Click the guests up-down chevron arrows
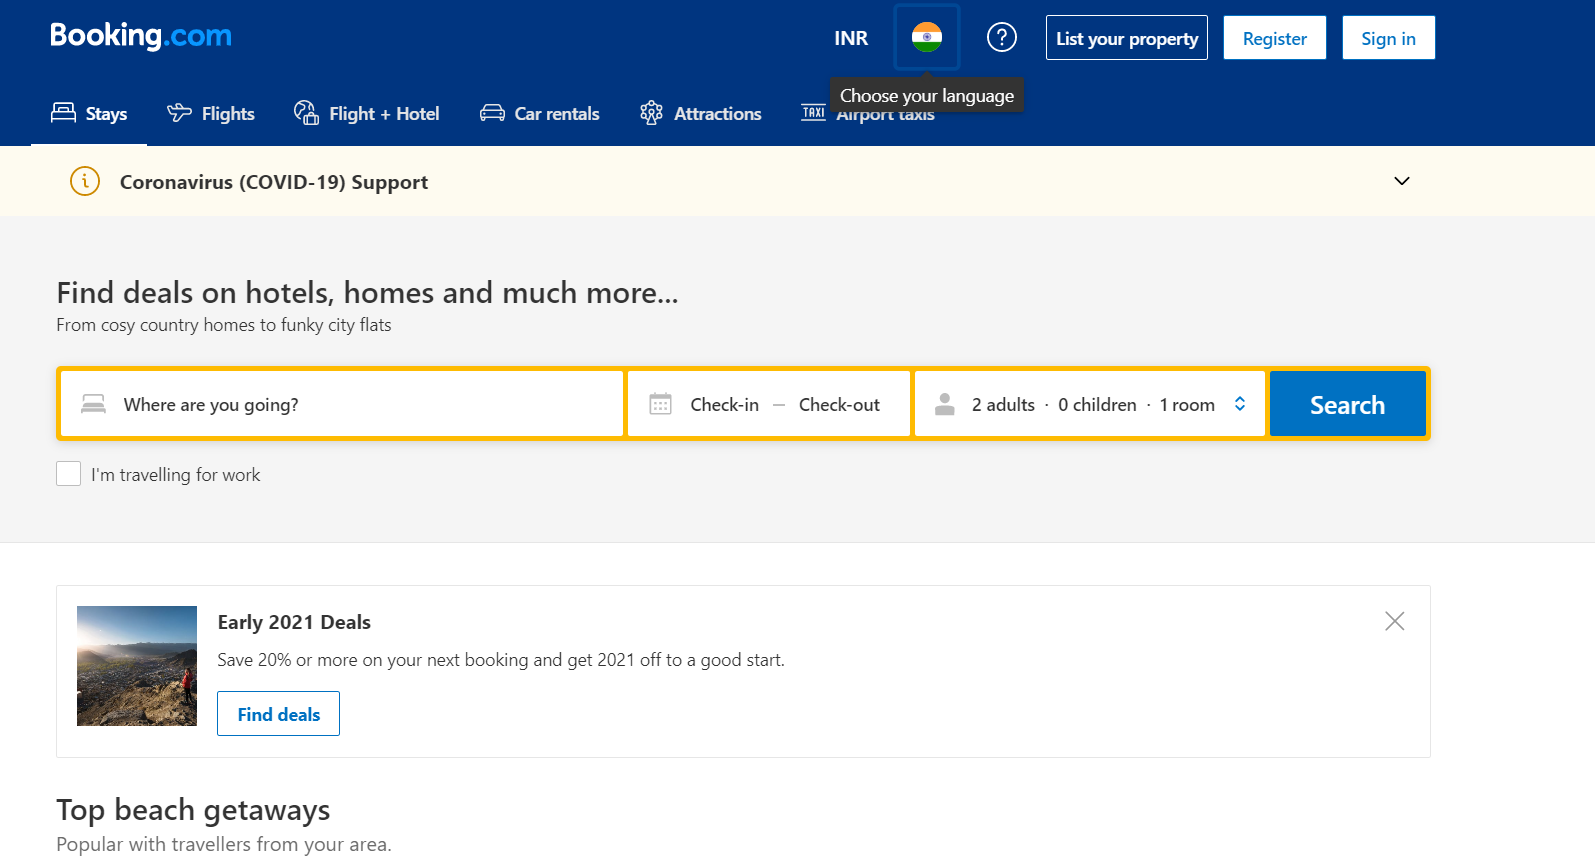The image size is (1595, 867). (x=1240, y=404)
